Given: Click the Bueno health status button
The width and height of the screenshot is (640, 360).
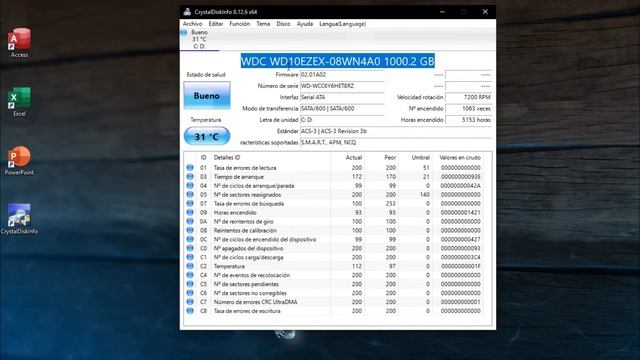Looking at the screenshot, I should coord(207,96).
